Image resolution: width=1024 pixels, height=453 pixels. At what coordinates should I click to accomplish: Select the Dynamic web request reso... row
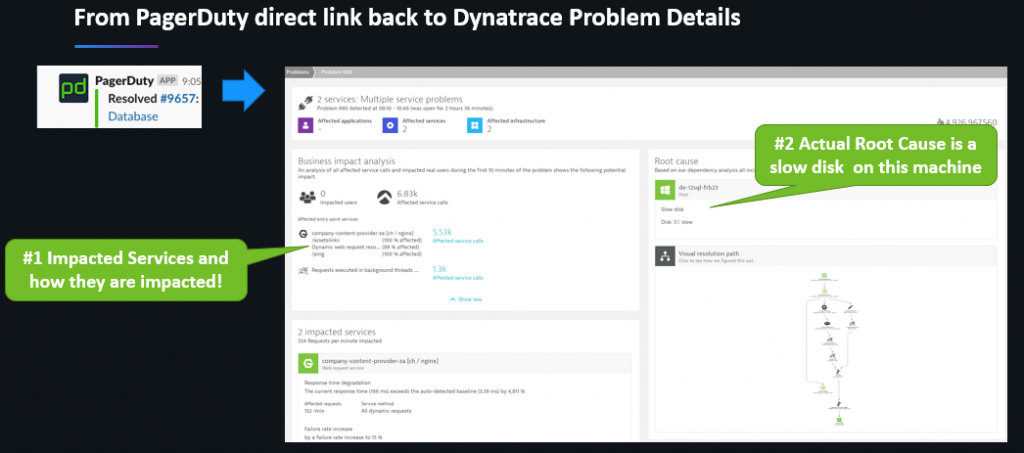pyautogui.click(x=366, y=247)
